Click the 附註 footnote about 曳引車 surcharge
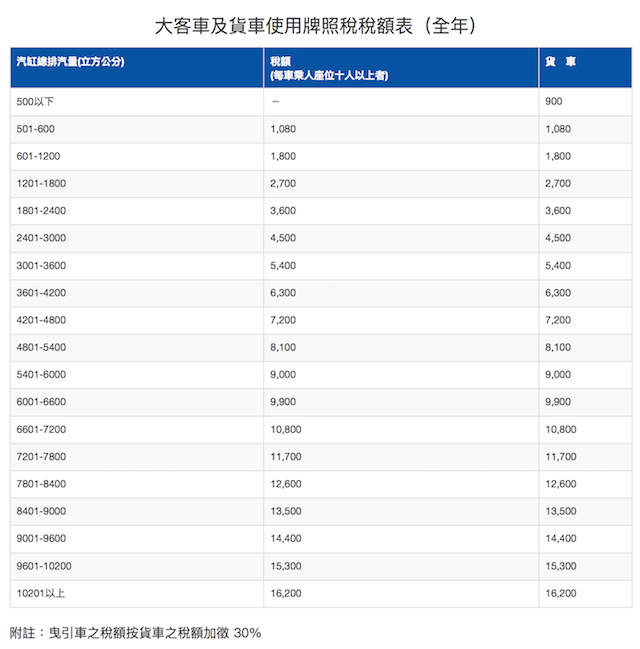The width and height of the screenshot is (640, 649). [135, 633]
